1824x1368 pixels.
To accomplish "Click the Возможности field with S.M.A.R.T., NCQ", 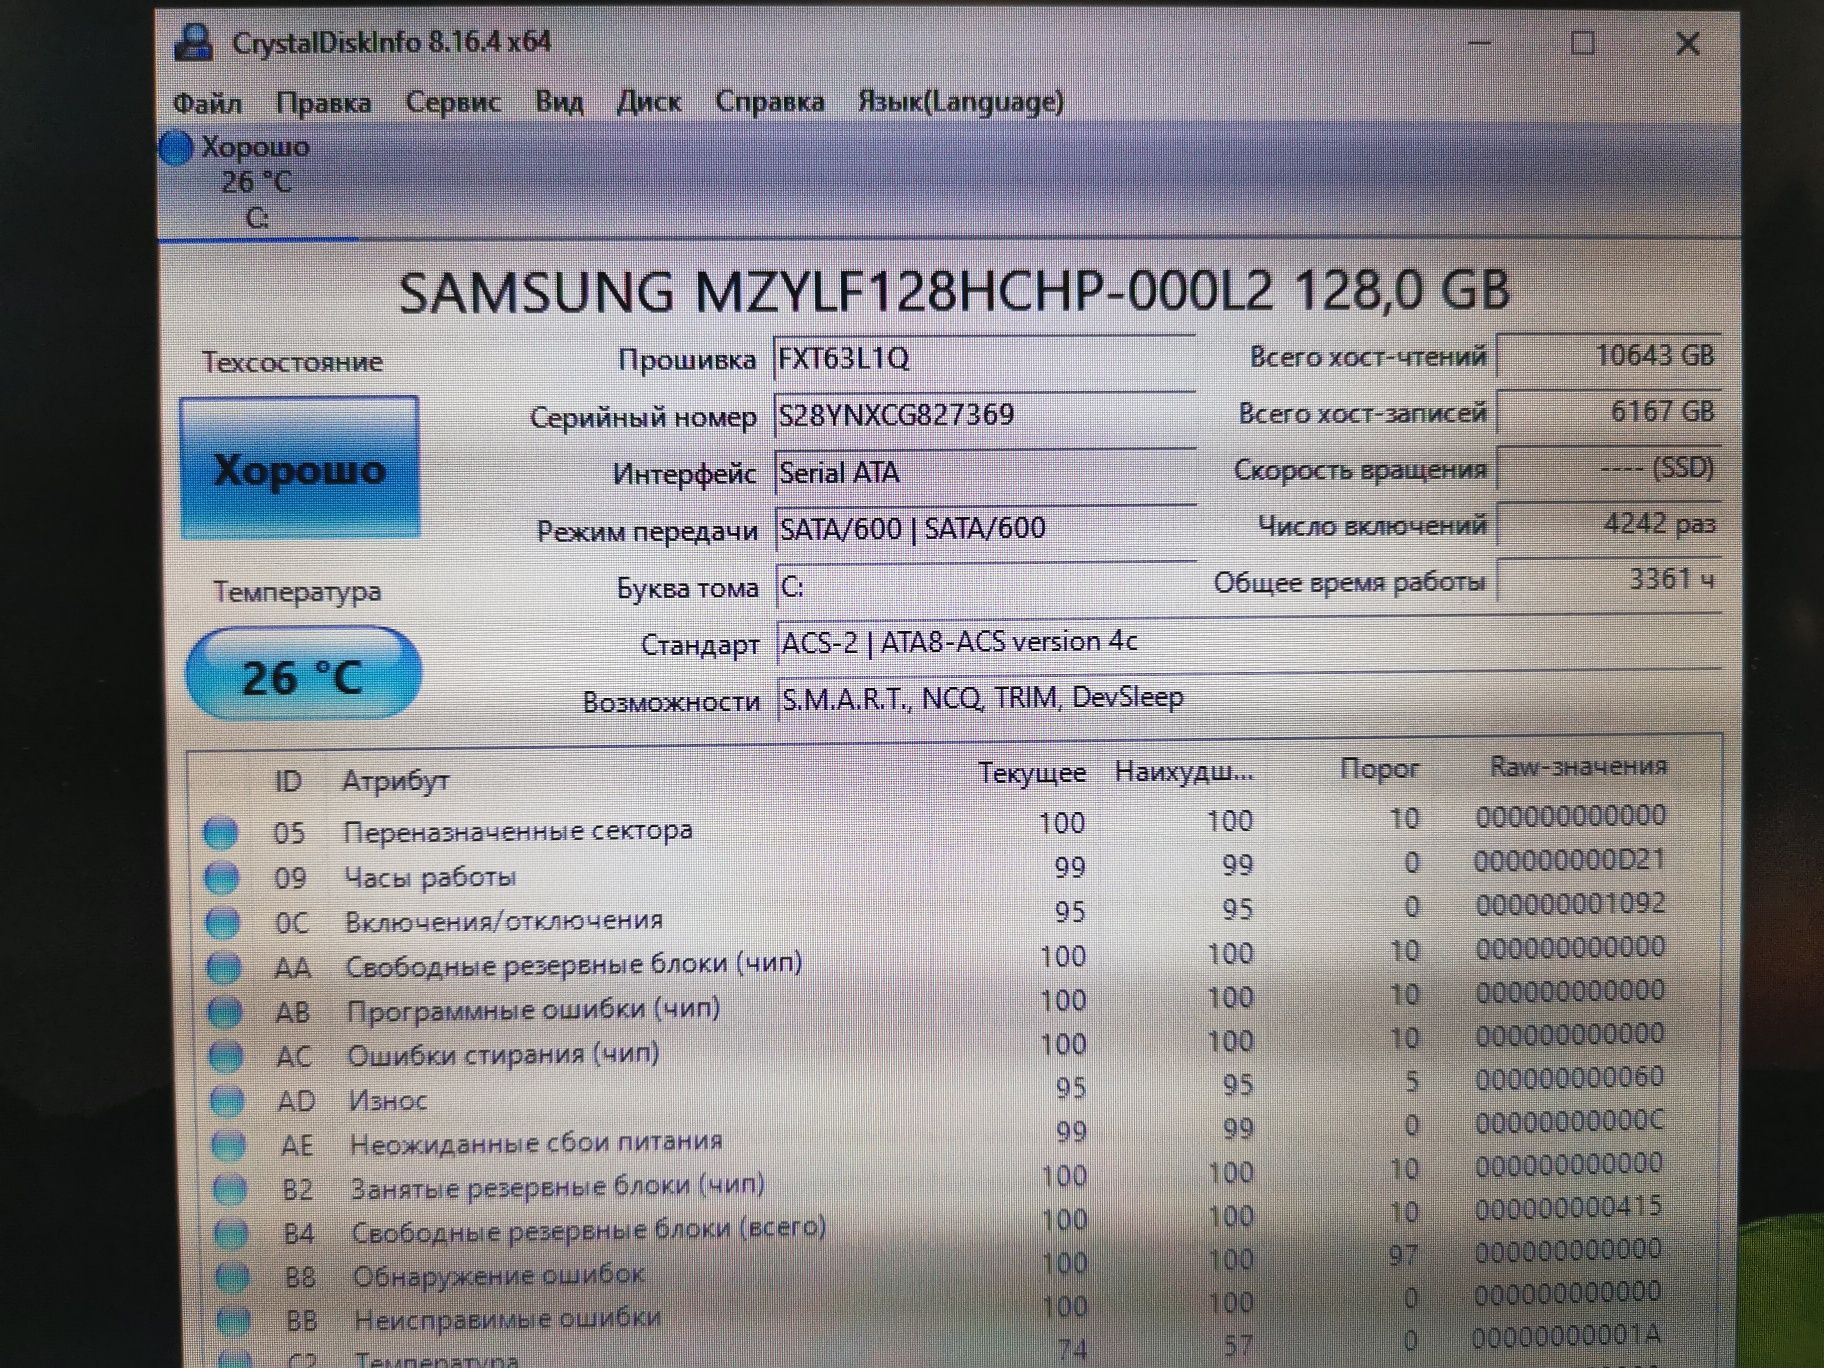I will (x=1248, y=698).
